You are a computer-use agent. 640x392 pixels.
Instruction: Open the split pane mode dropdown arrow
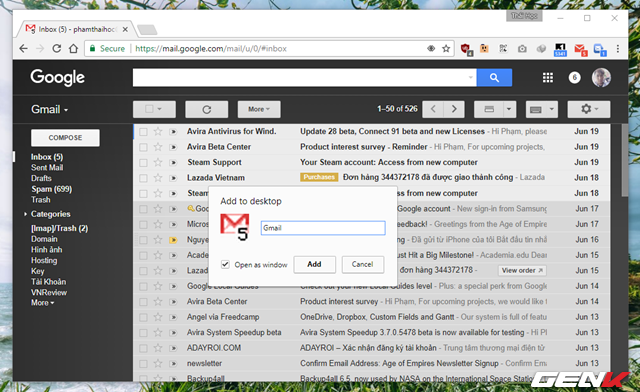[x=509, y=109]
